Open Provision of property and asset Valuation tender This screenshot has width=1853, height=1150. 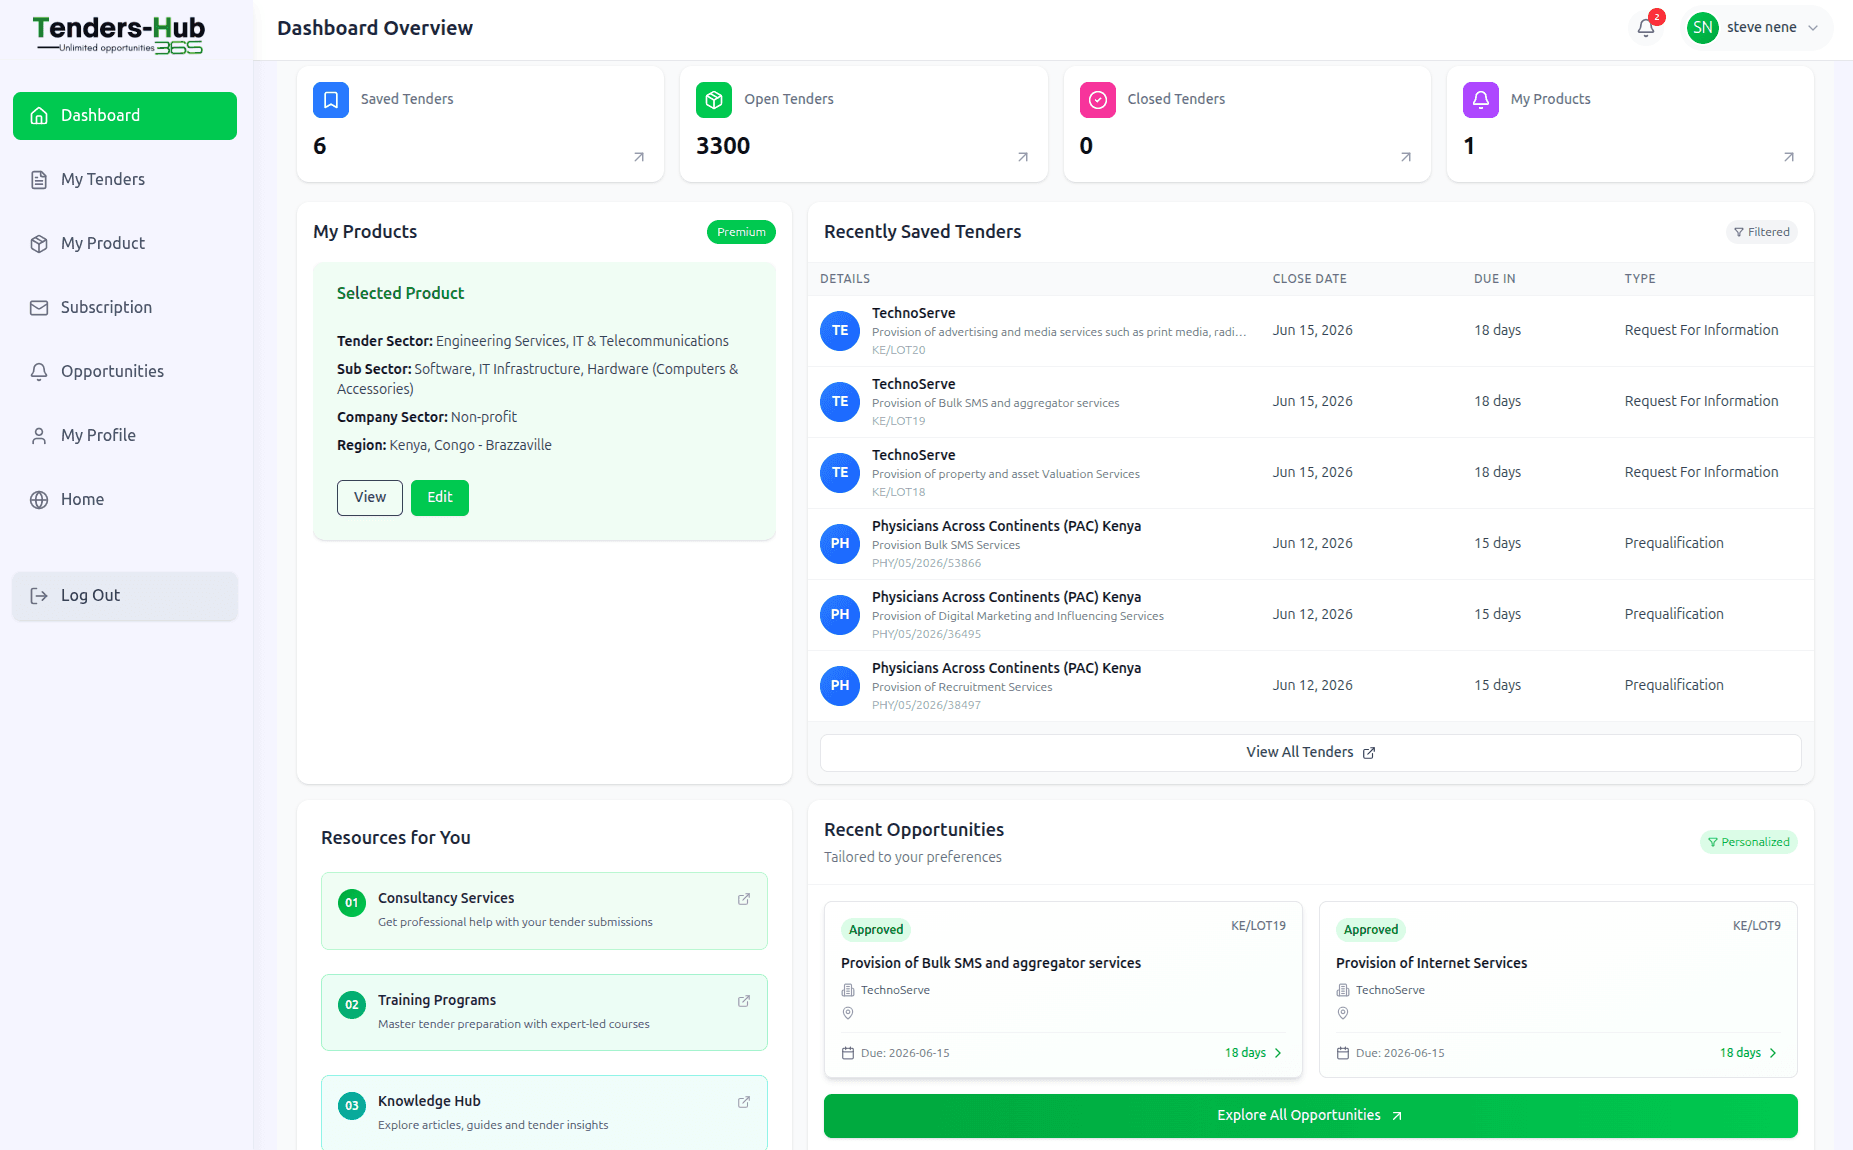1311,473
